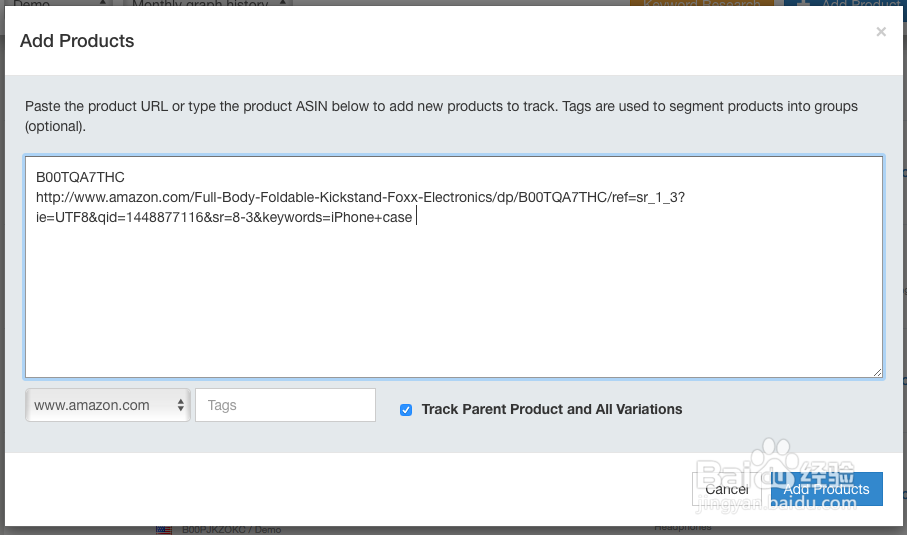Grab the textarea resize handle corner
This screenshot has height=535, width=907.
877,372
